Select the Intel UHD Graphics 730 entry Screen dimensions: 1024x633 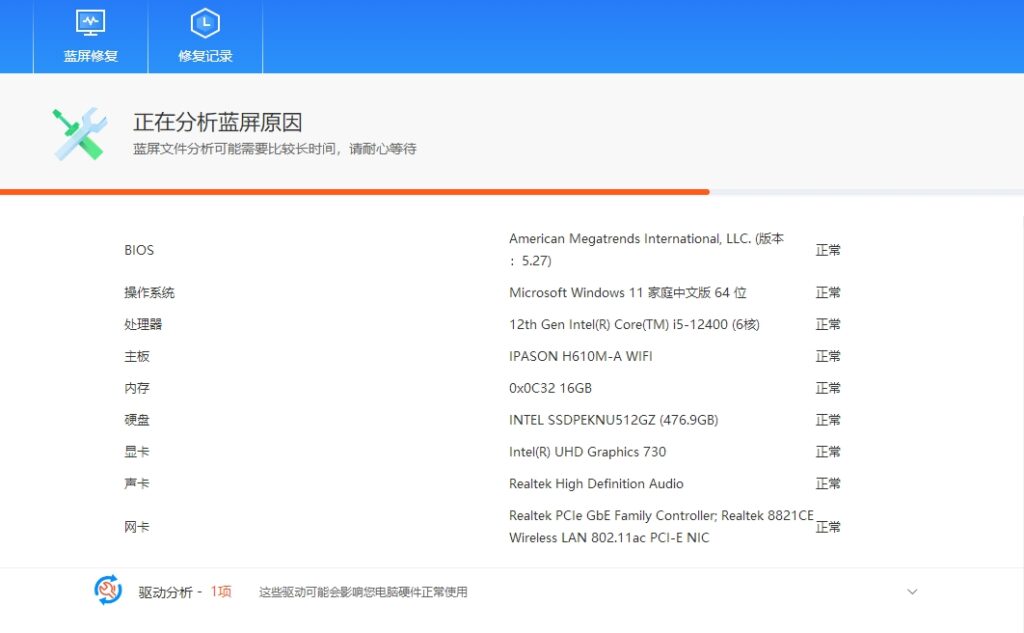click(587, 452)
